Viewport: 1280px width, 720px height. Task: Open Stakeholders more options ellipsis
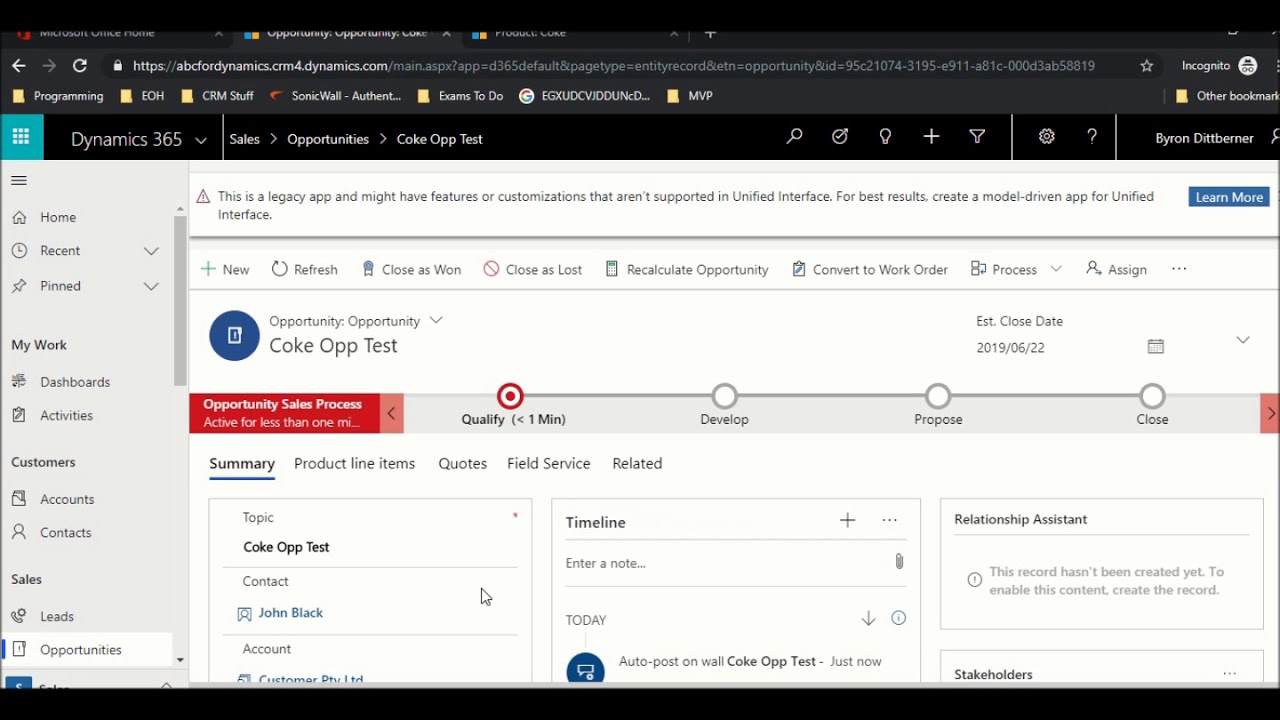click(x=1230, y=674)
